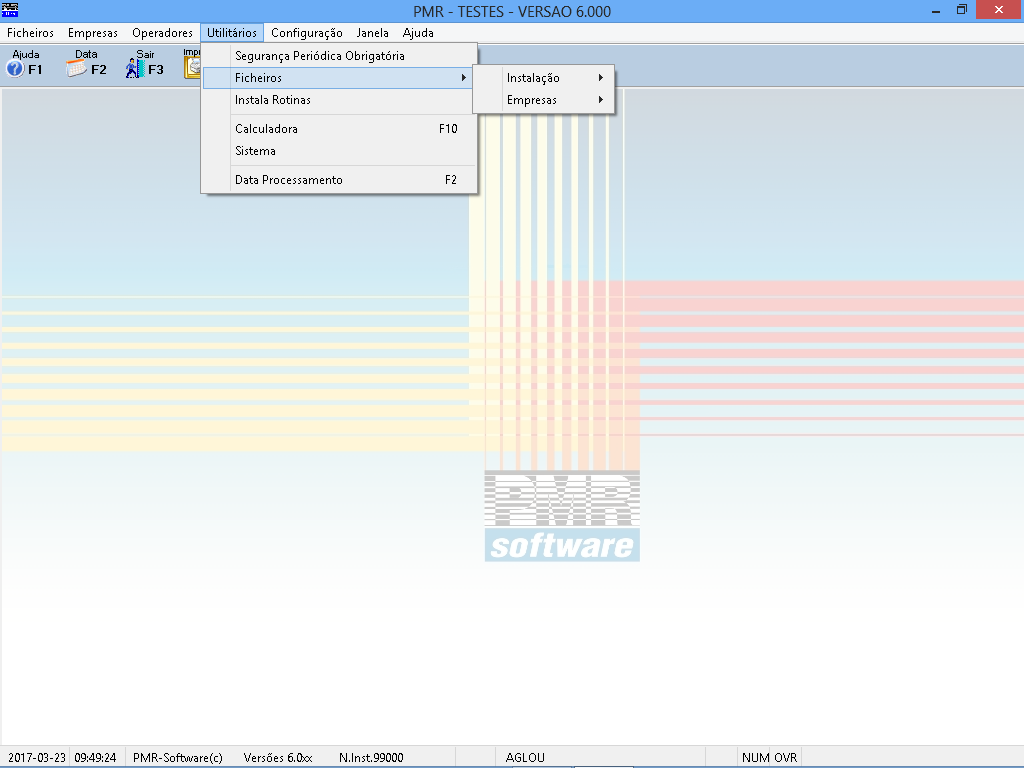Choose Ficheiros in the Utilitários dropdown
Image resolution: width=1024 pixels, height=768 pixels.
tap(340, 78)
